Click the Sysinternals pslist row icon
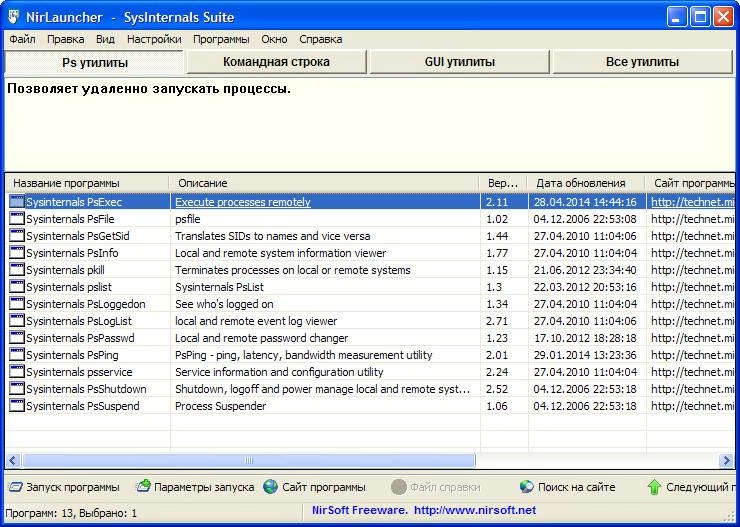Image resolution: width=740 pixels, height=527 pixels. (17, 287)
